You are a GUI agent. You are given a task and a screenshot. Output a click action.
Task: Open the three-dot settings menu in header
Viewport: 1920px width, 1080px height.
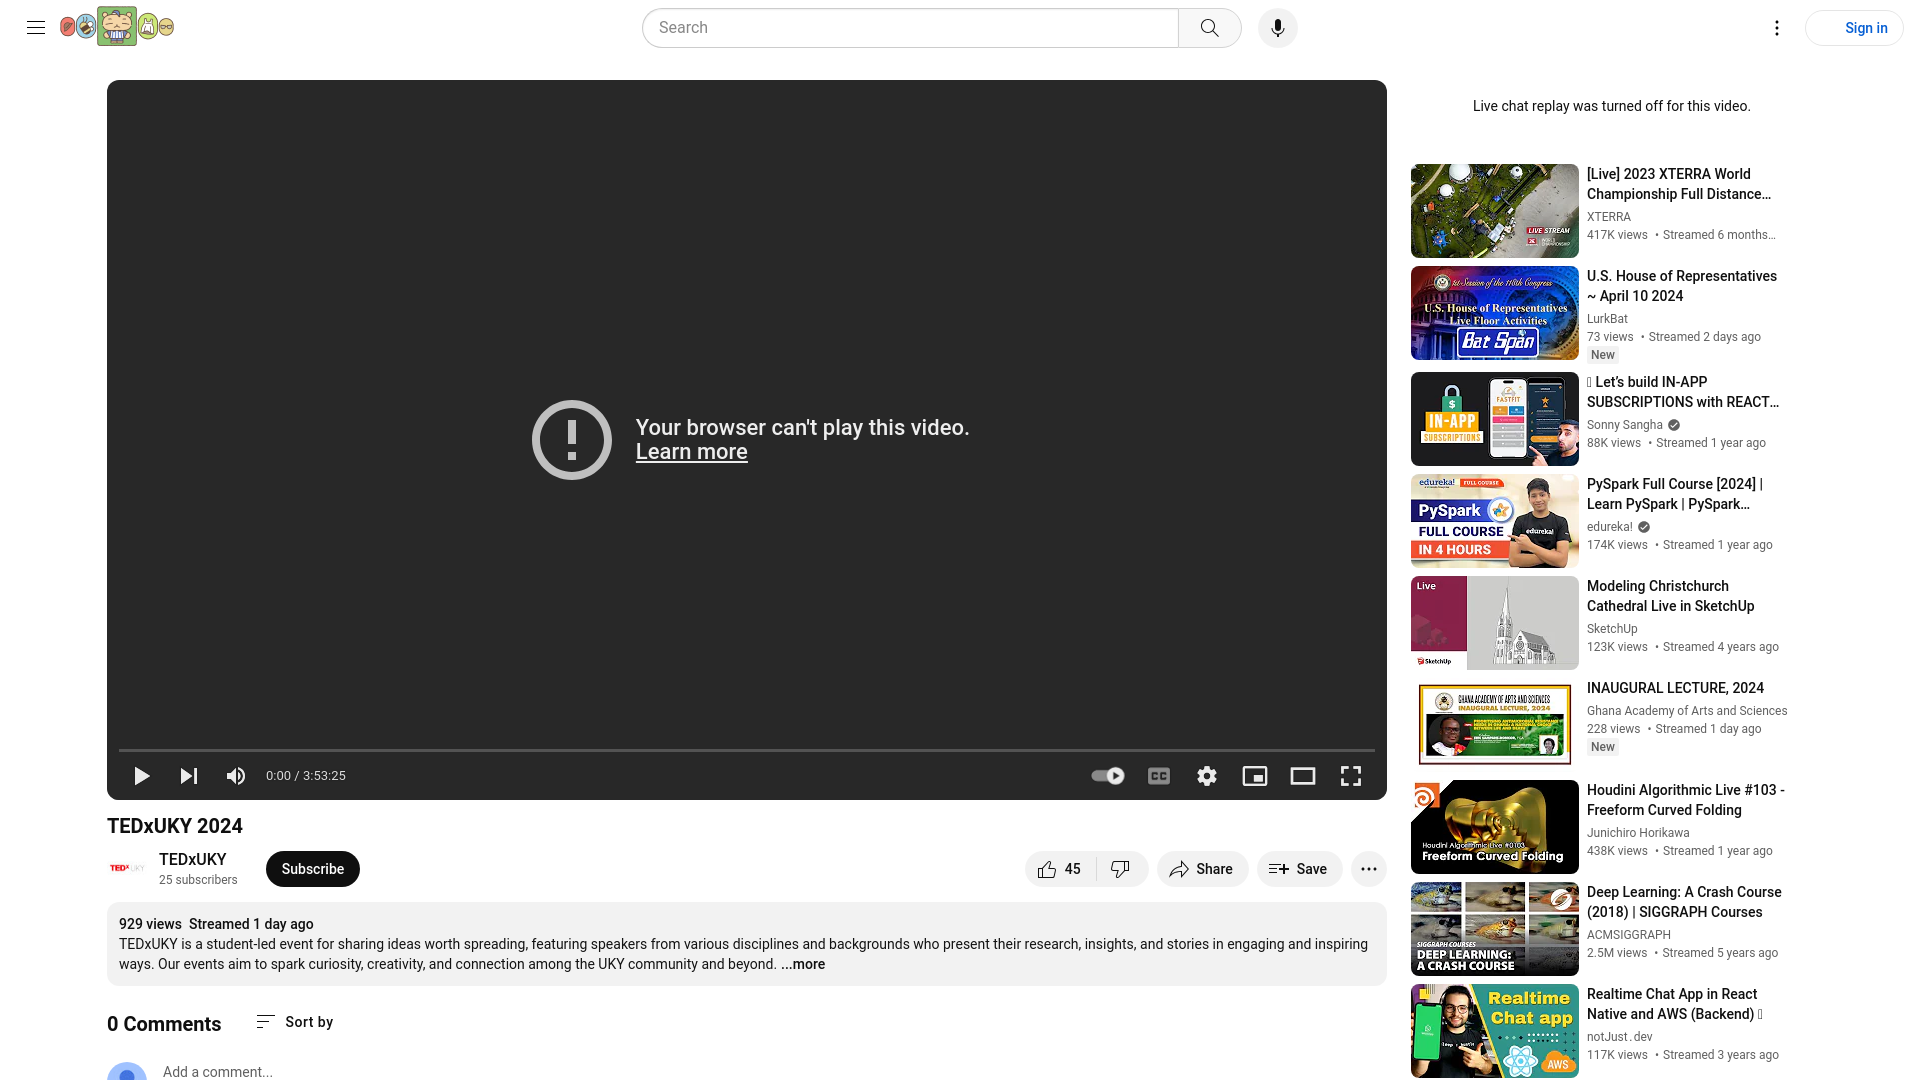1776,28
